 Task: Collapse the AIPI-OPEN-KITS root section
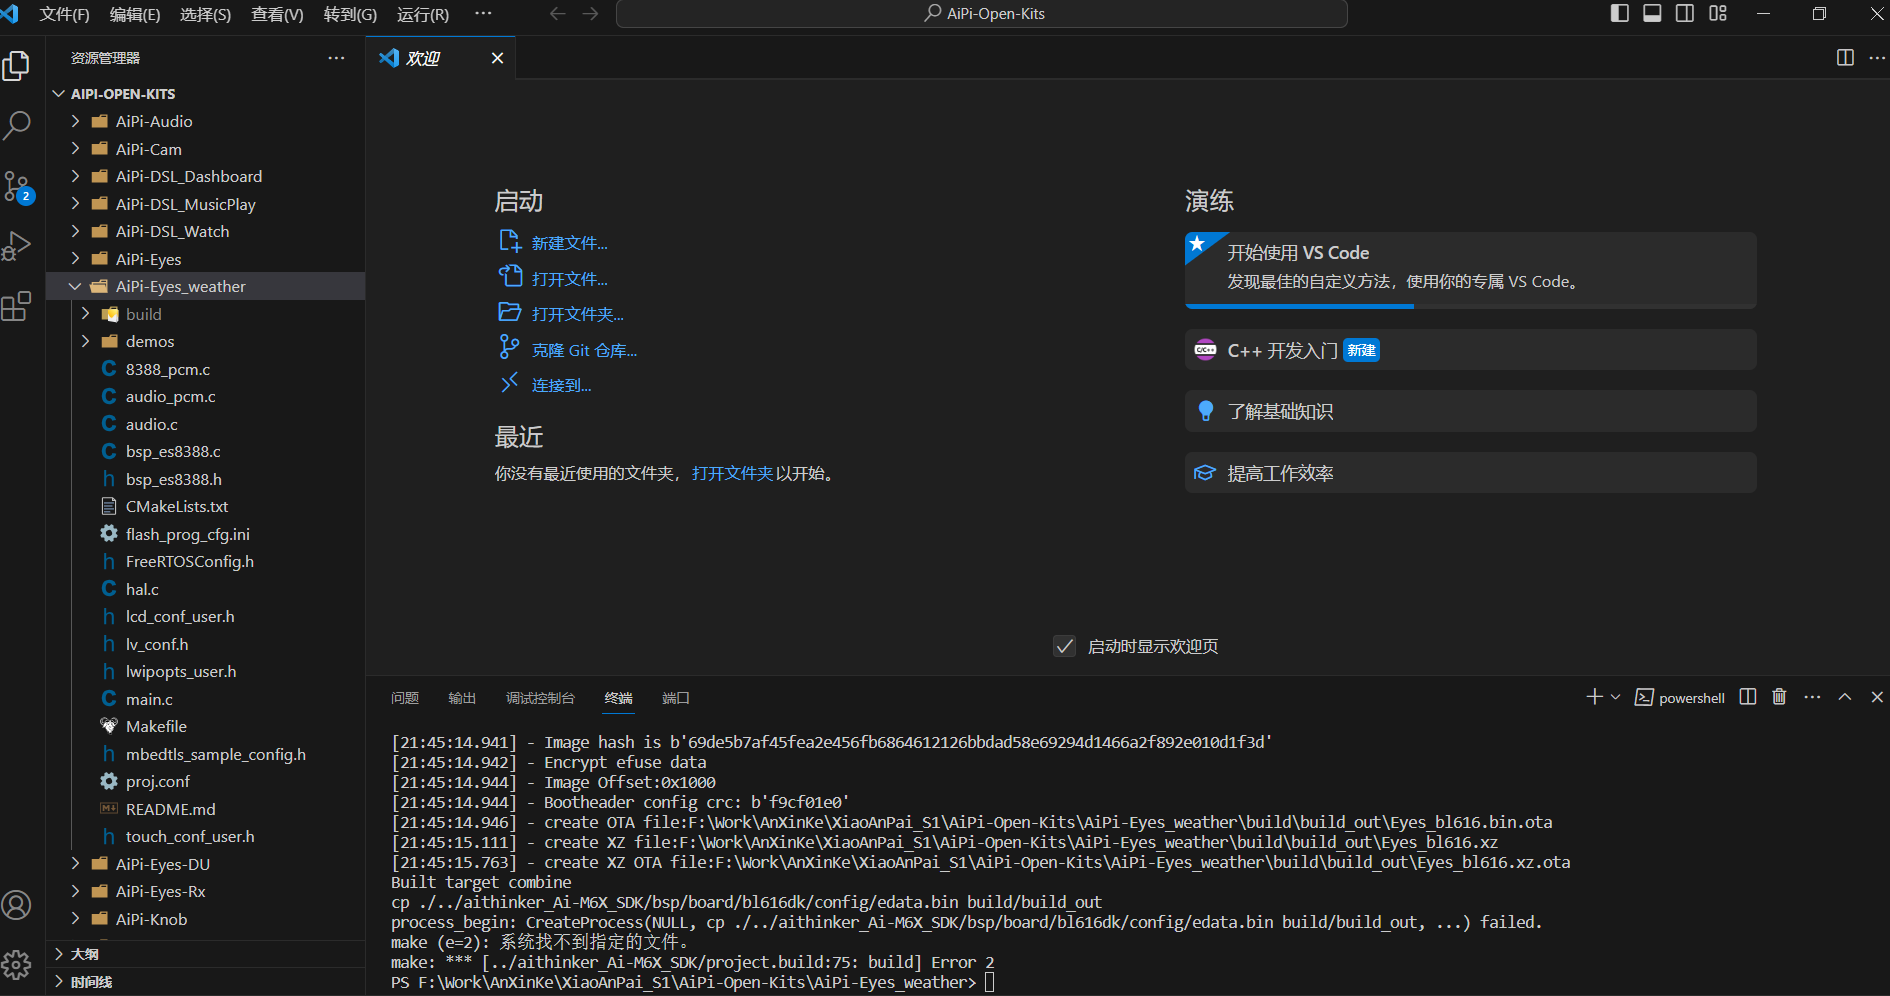click(x=205, y=94)
